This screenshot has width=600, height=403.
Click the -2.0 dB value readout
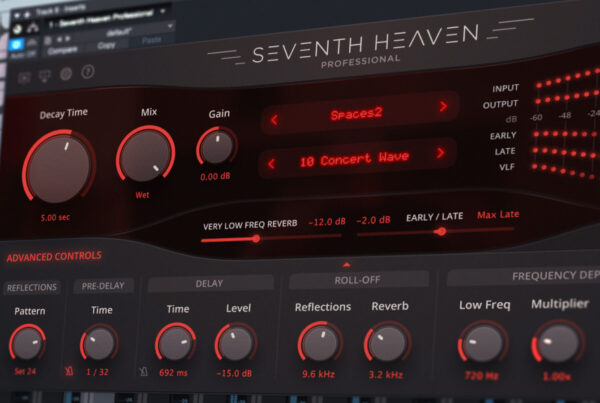(373, 220)
